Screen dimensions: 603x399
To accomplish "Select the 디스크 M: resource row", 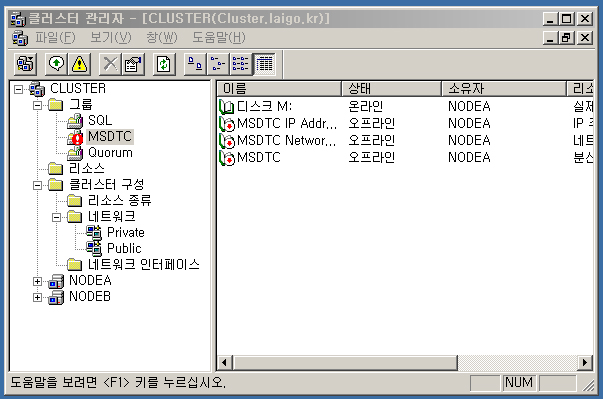I will [405, 106].
